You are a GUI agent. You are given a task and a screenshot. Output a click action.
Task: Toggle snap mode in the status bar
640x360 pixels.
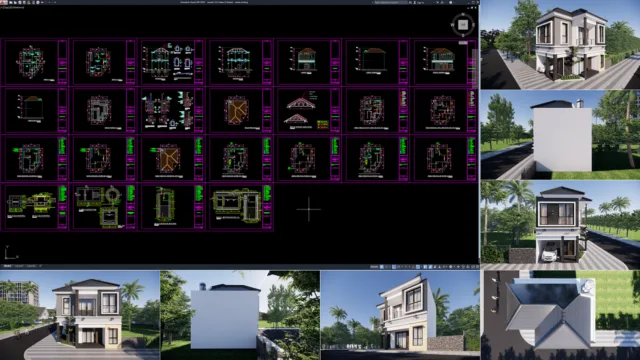(387, 267)
